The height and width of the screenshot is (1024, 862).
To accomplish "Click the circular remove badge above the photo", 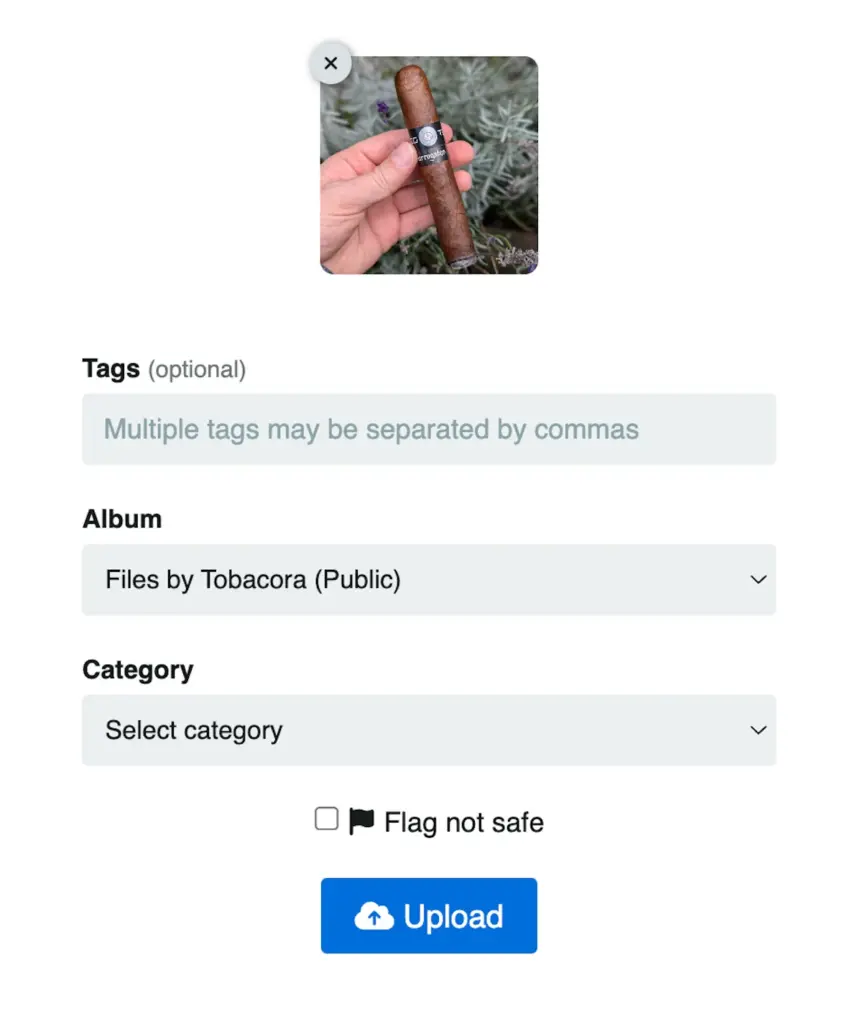I will [331, 63].
